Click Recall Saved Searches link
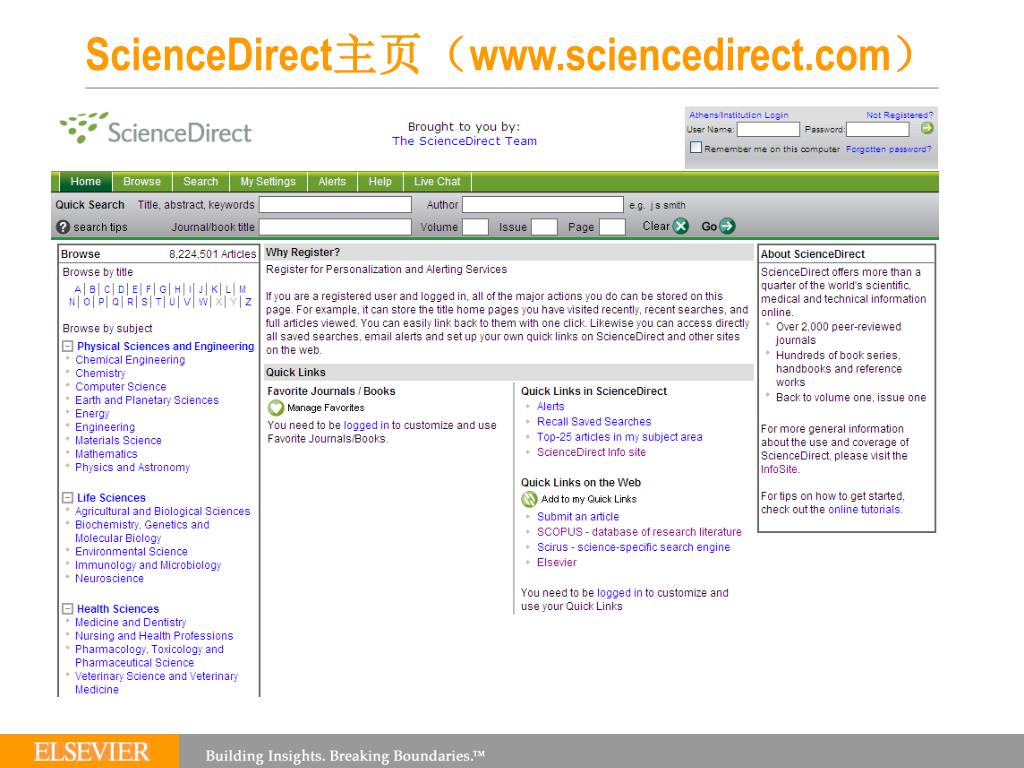The image size is (1024, 768). (594, 422)
